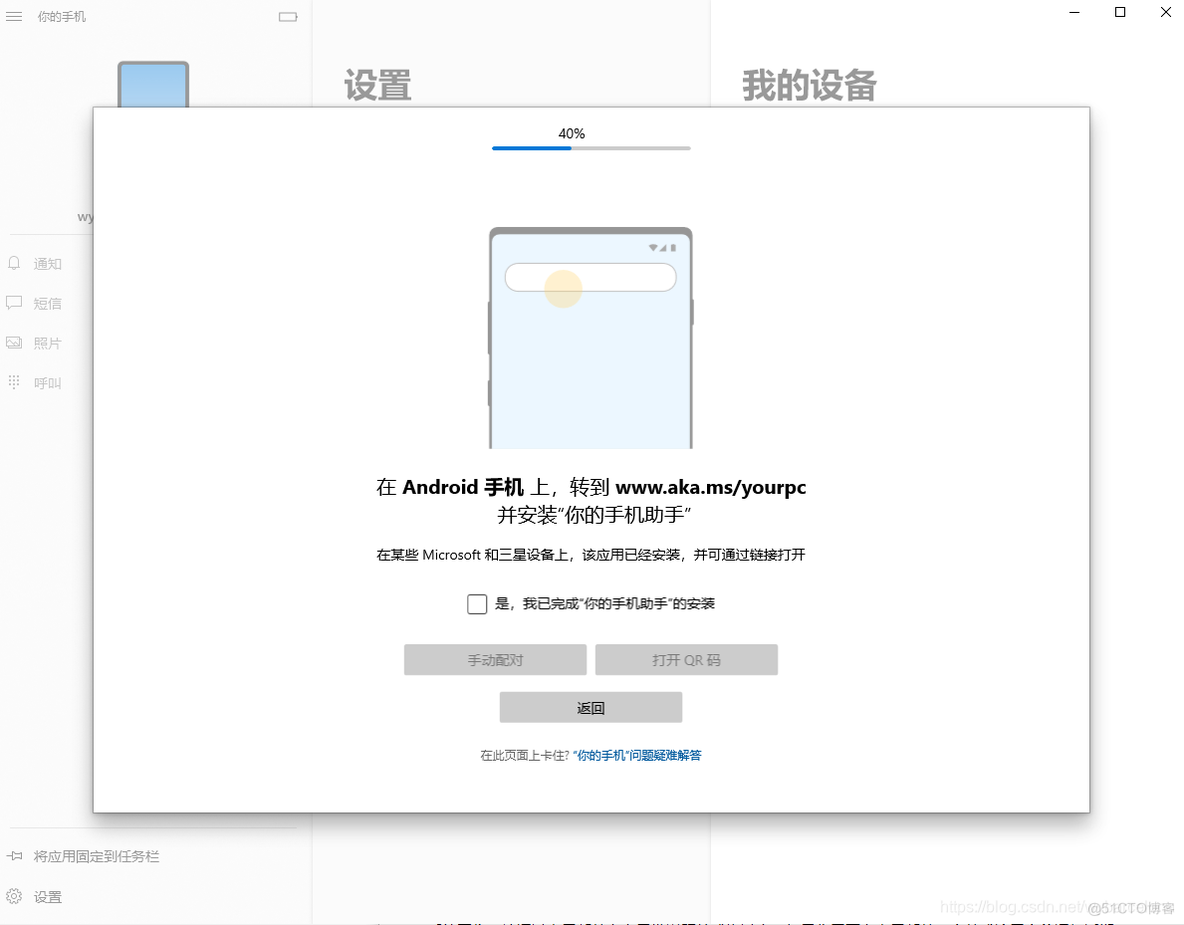
Task: Click the pin to taskbar icon
Action: 14,856
